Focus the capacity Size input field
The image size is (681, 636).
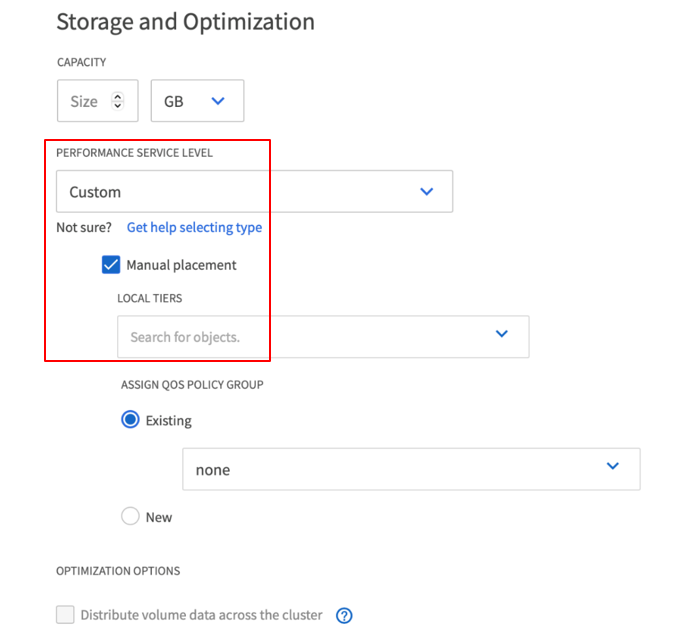coord(84,101)
